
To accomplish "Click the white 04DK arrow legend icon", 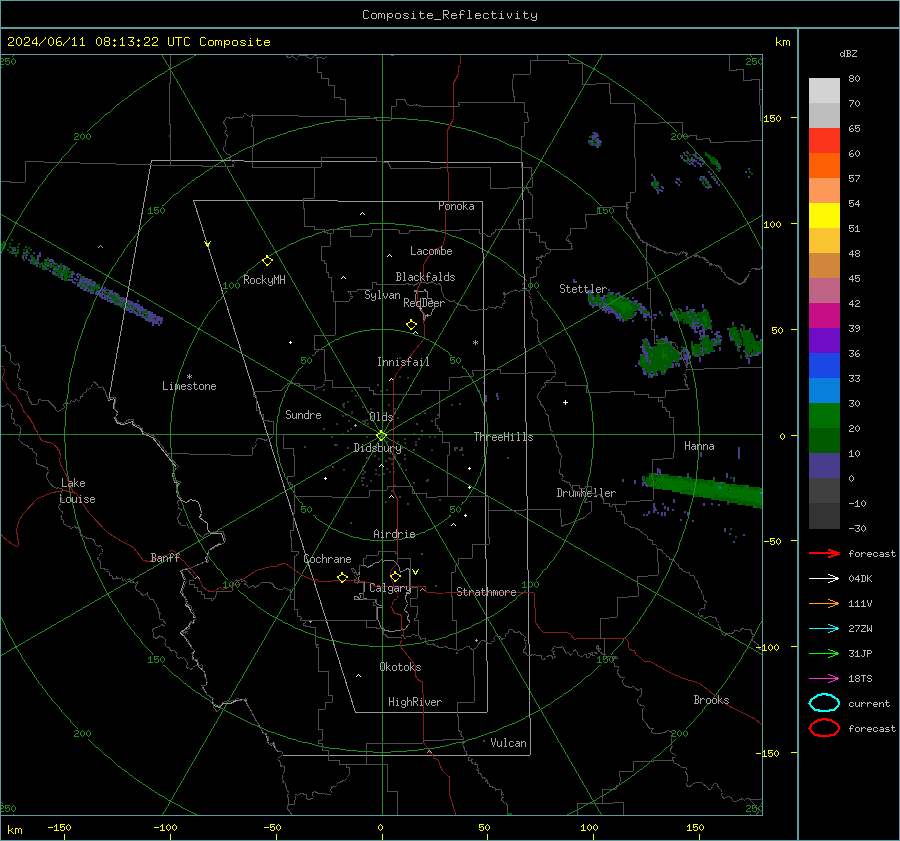I will click(824, 579).
